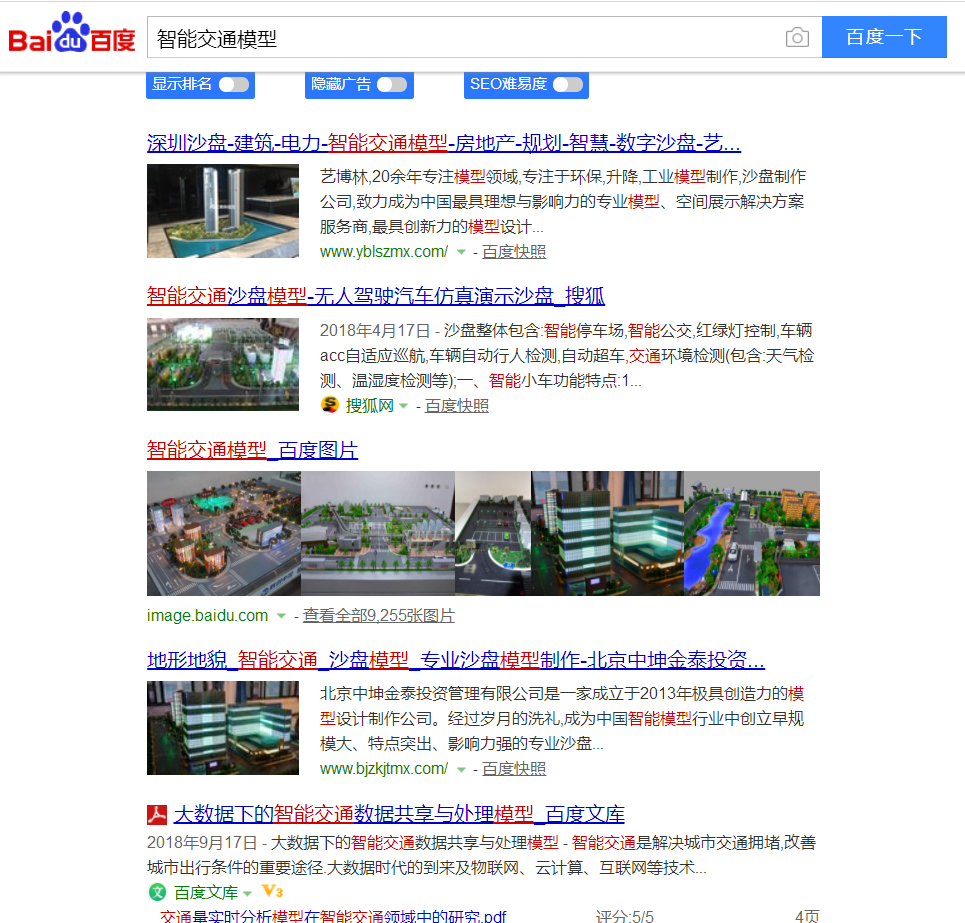965x923 pixels.
Task: Open 智能交通模型_百度图片 result link
Action: [x=252, y=450]
